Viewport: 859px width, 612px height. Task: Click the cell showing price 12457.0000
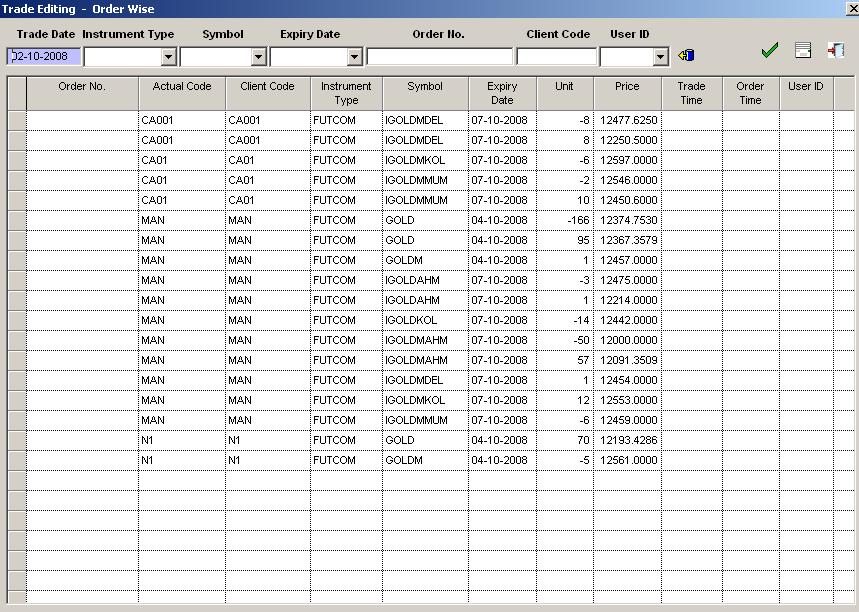626,260
